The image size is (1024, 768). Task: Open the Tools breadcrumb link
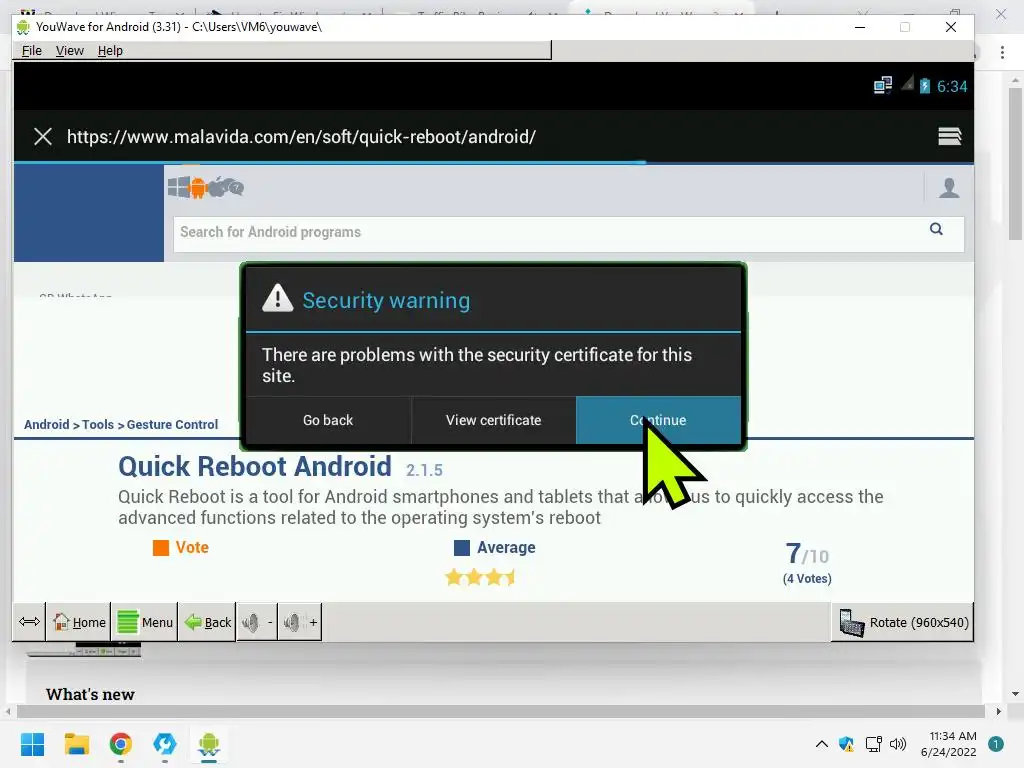pyautogui.click(x=98, y=424)
